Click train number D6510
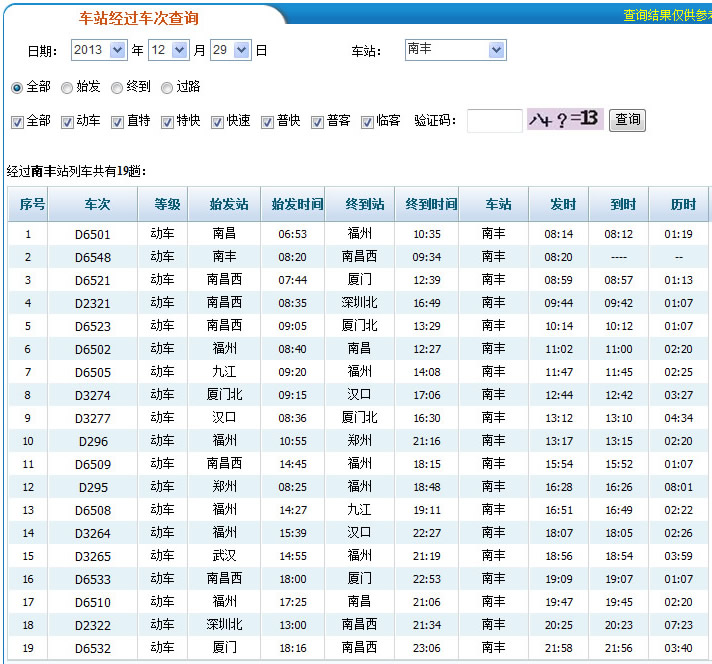 93,603
